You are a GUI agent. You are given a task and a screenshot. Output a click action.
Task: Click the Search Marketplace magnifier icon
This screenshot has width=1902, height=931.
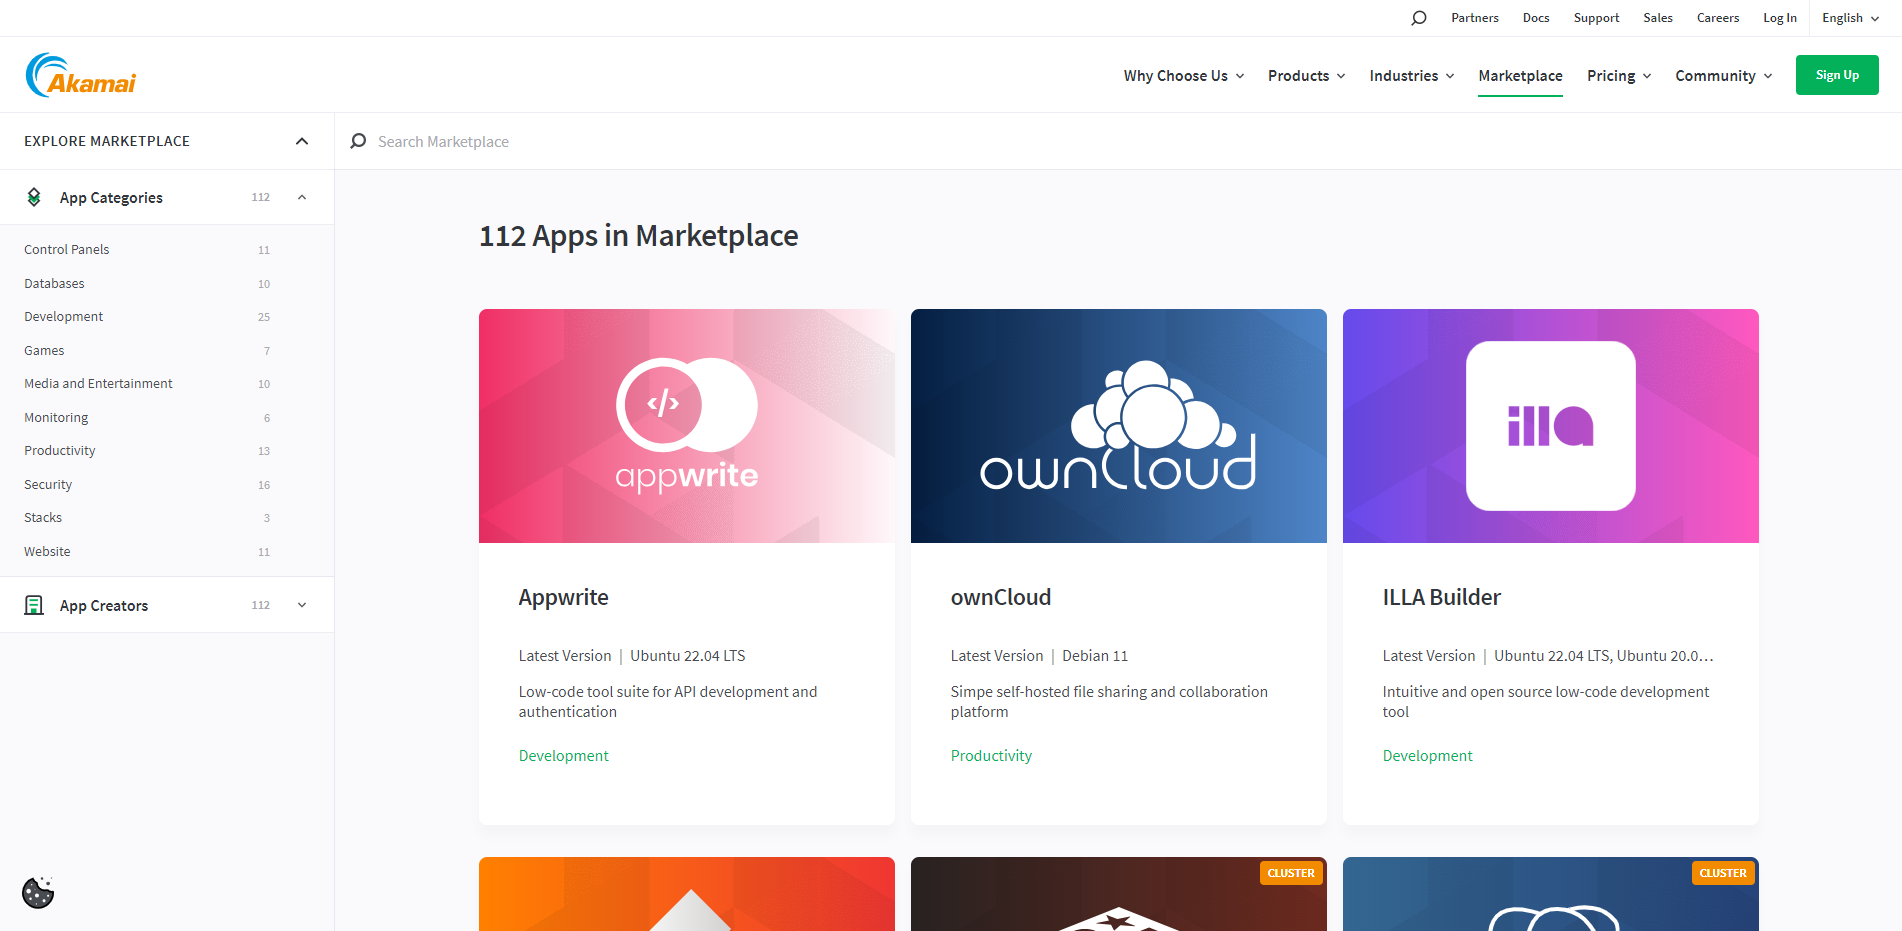358,141
